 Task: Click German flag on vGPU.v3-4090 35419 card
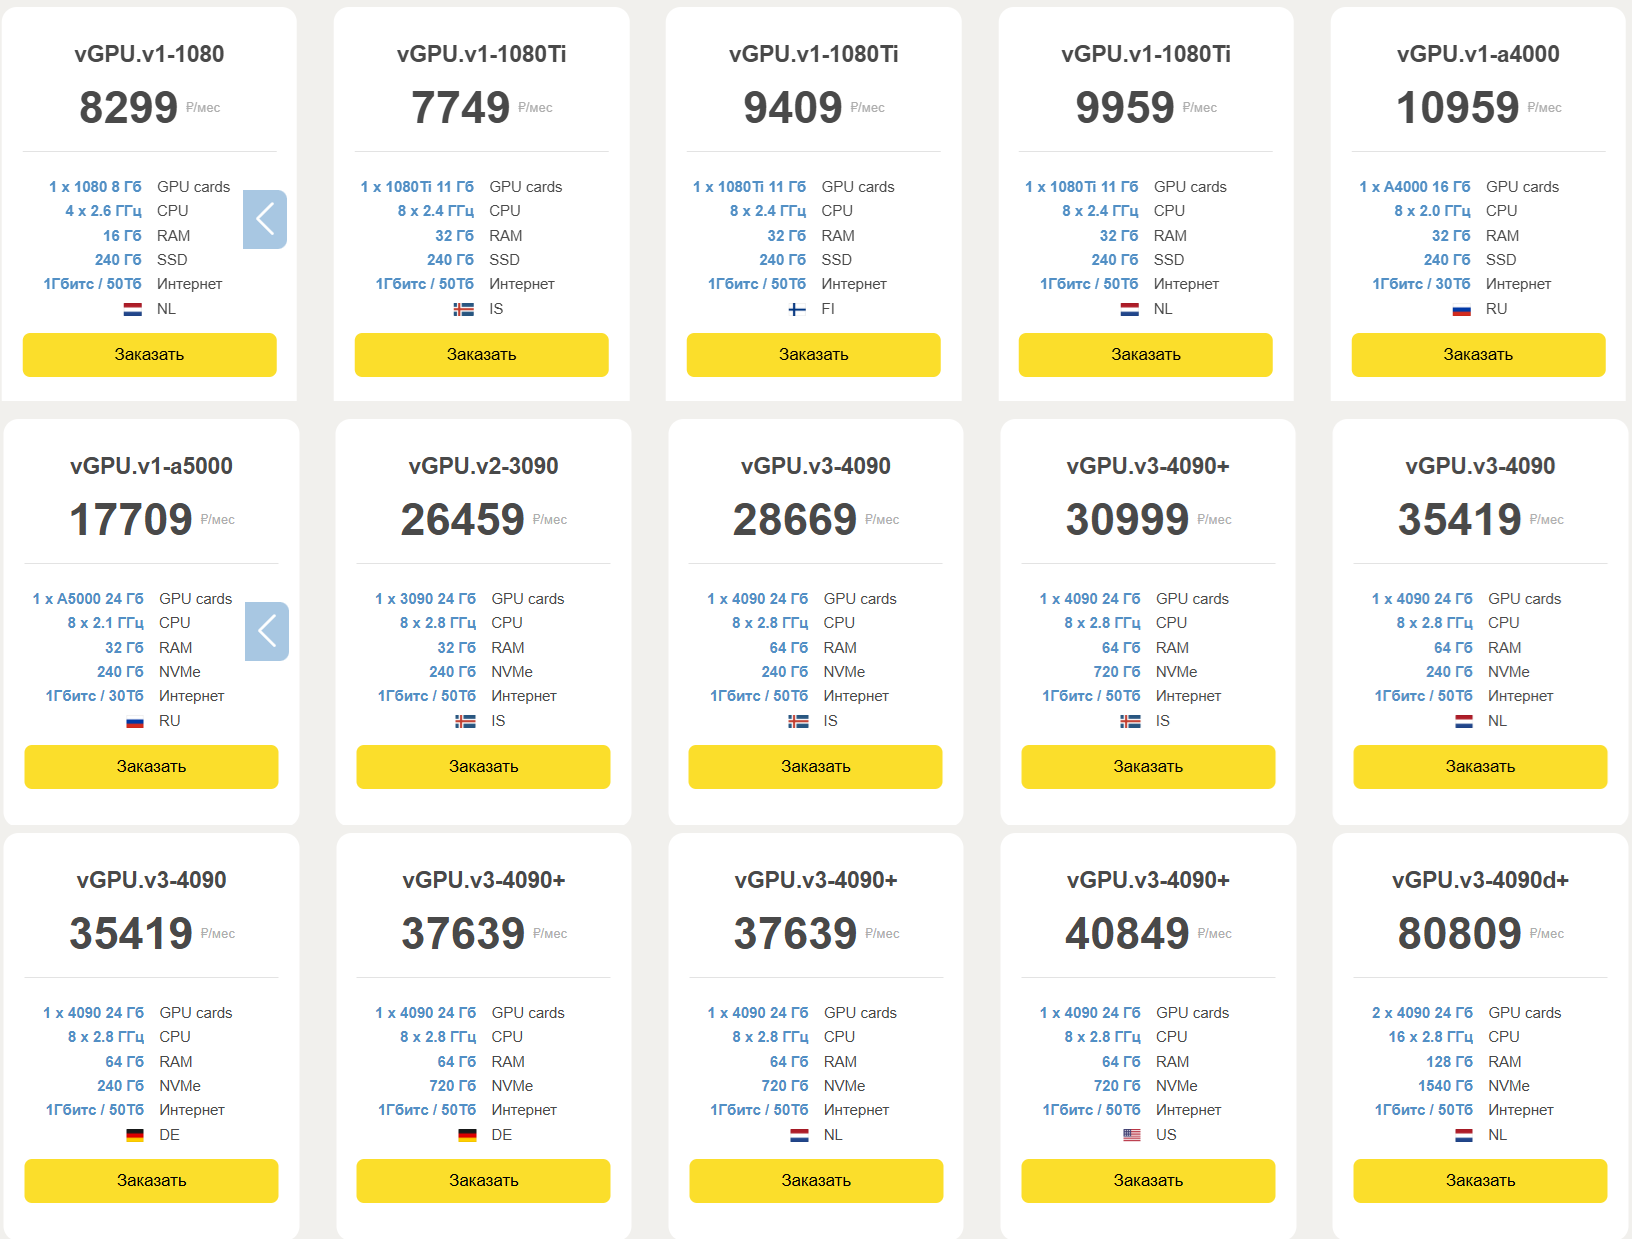135,1135
